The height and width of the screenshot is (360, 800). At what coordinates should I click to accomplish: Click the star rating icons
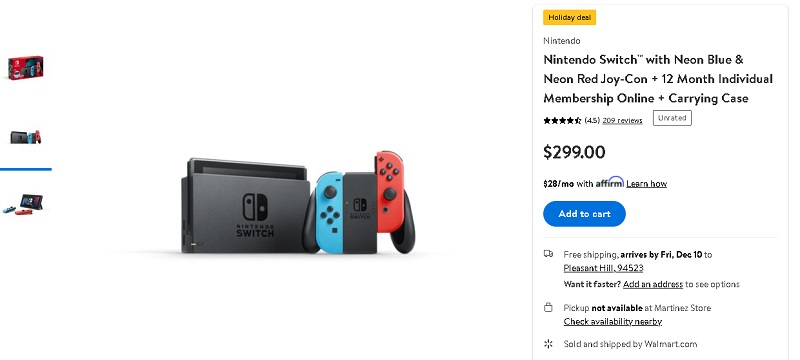tap(562, 121)
